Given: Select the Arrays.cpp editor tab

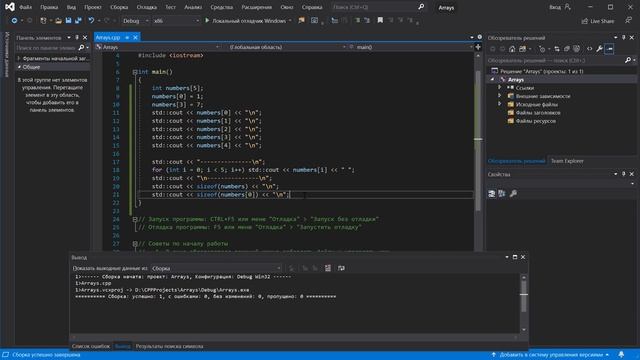Looking at the screenshot, I should click(x=108, y=37).
